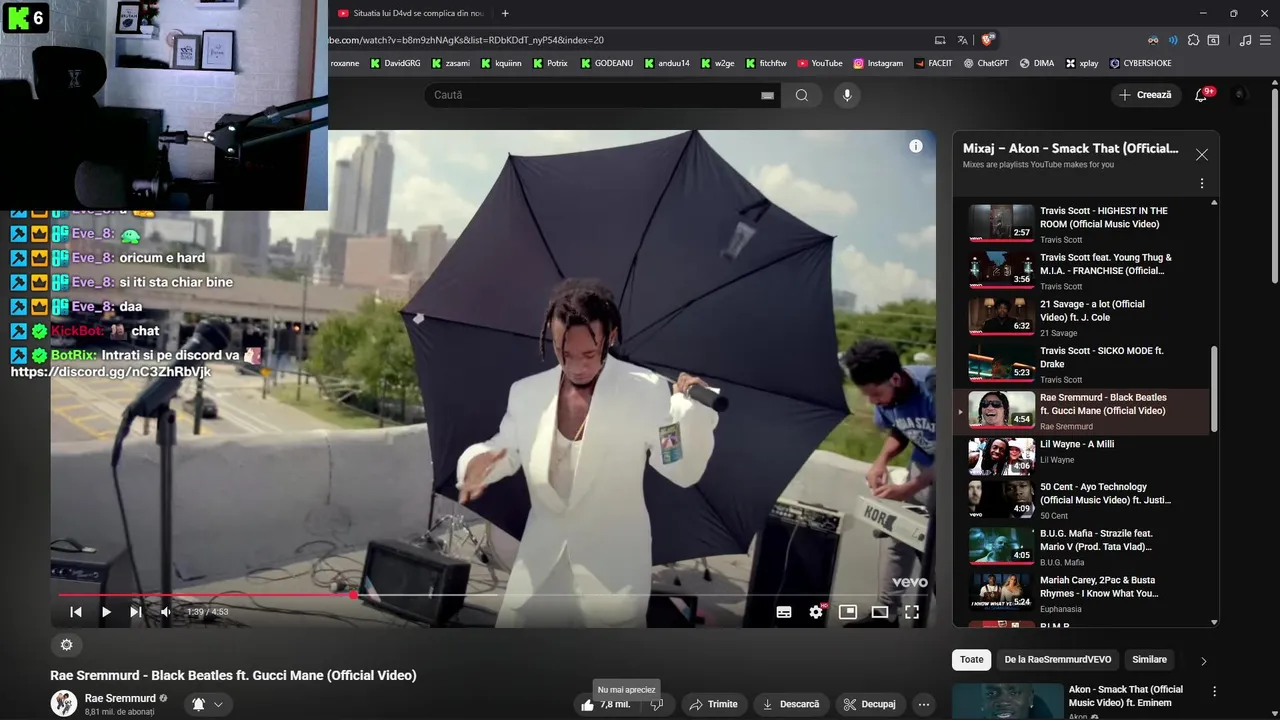Open notification bell dropdown for Rae Sremmurd
1280x720 pixels.
point(207,704)
